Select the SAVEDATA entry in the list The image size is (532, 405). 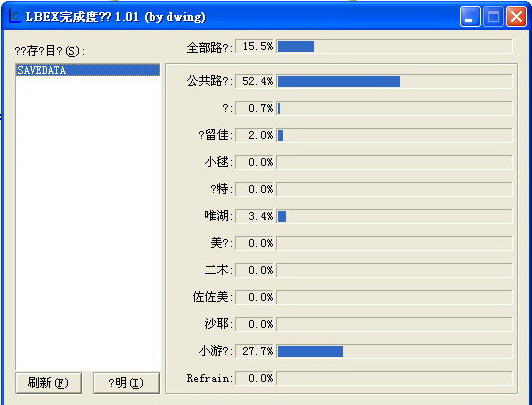[88, 70]
